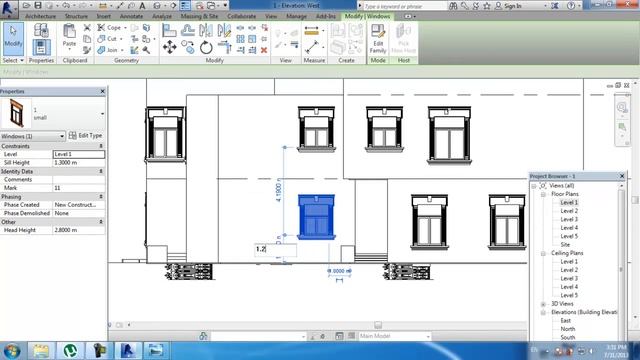Collapse the Ceiling Plans tree node
This screenshot has width=640, height=360.
point(543,253)
